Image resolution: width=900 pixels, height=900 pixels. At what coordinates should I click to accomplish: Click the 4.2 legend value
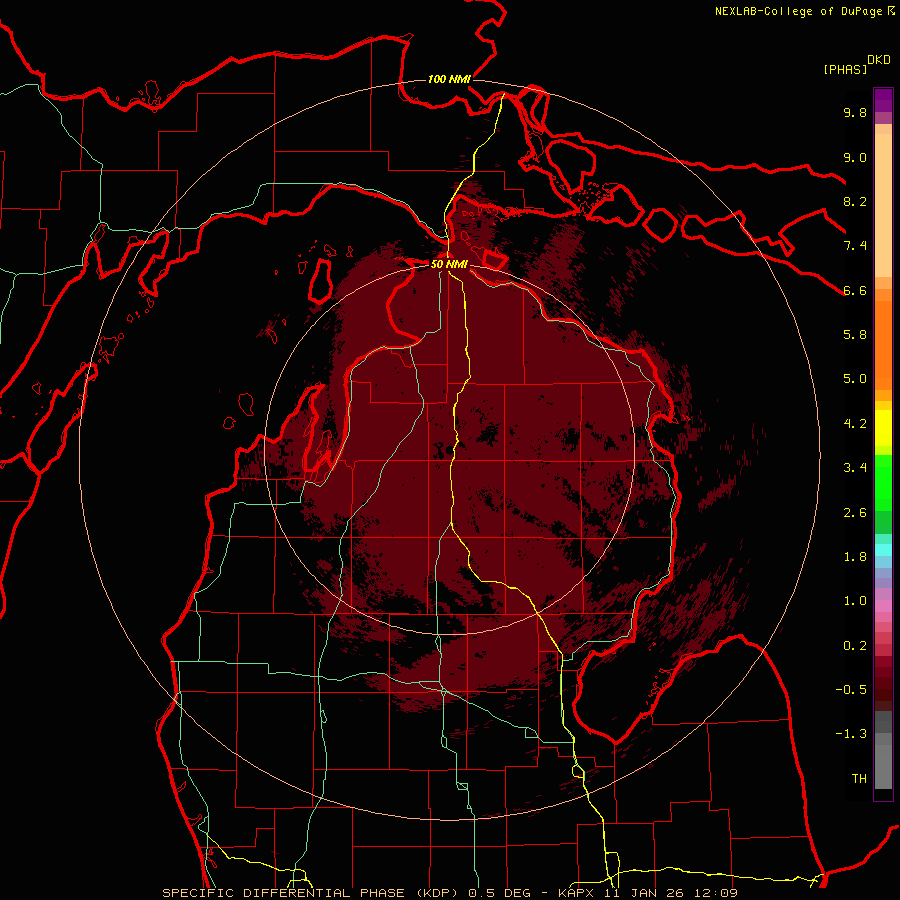(855, 424)
